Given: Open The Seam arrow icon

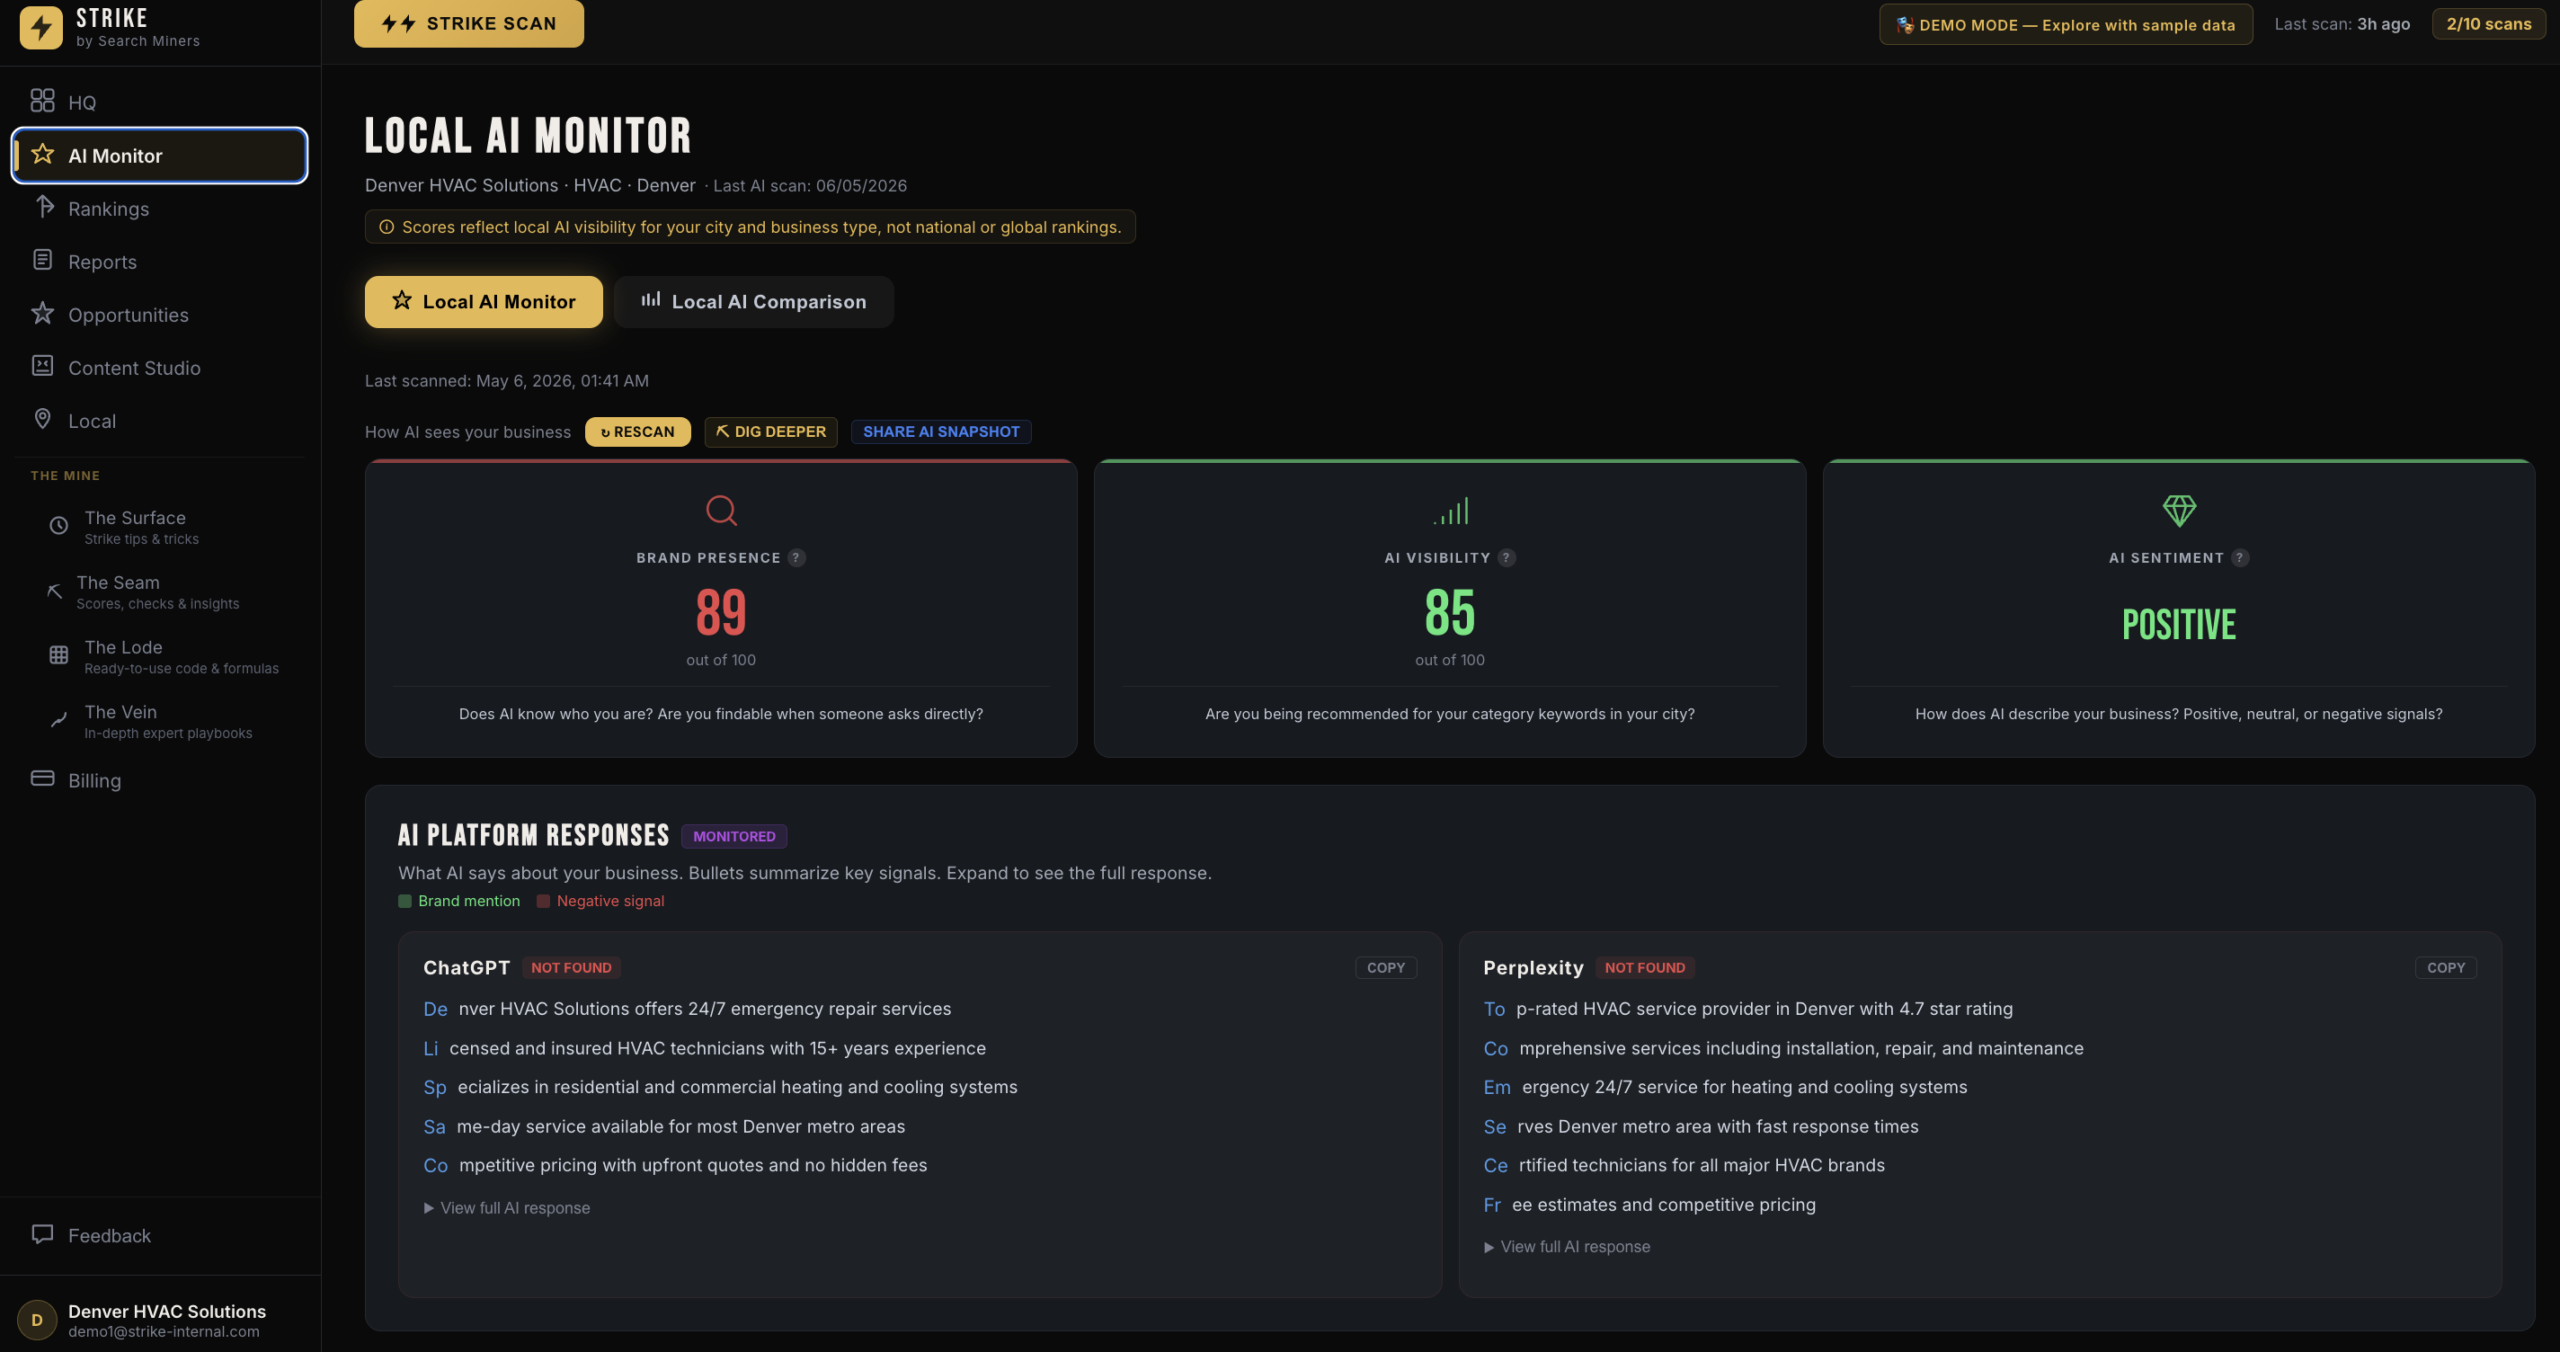Looking at the screenshot, I should pyautogui.click(x=54, y=591).
